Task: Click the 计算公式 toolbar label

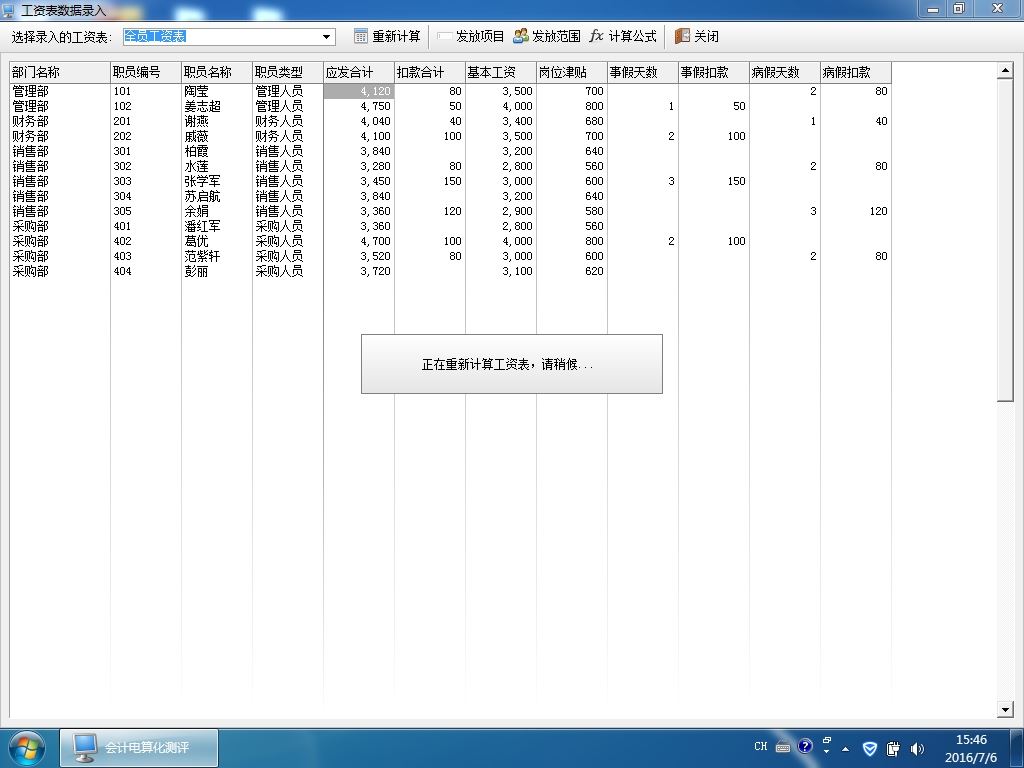Action: tap(632, 37)
